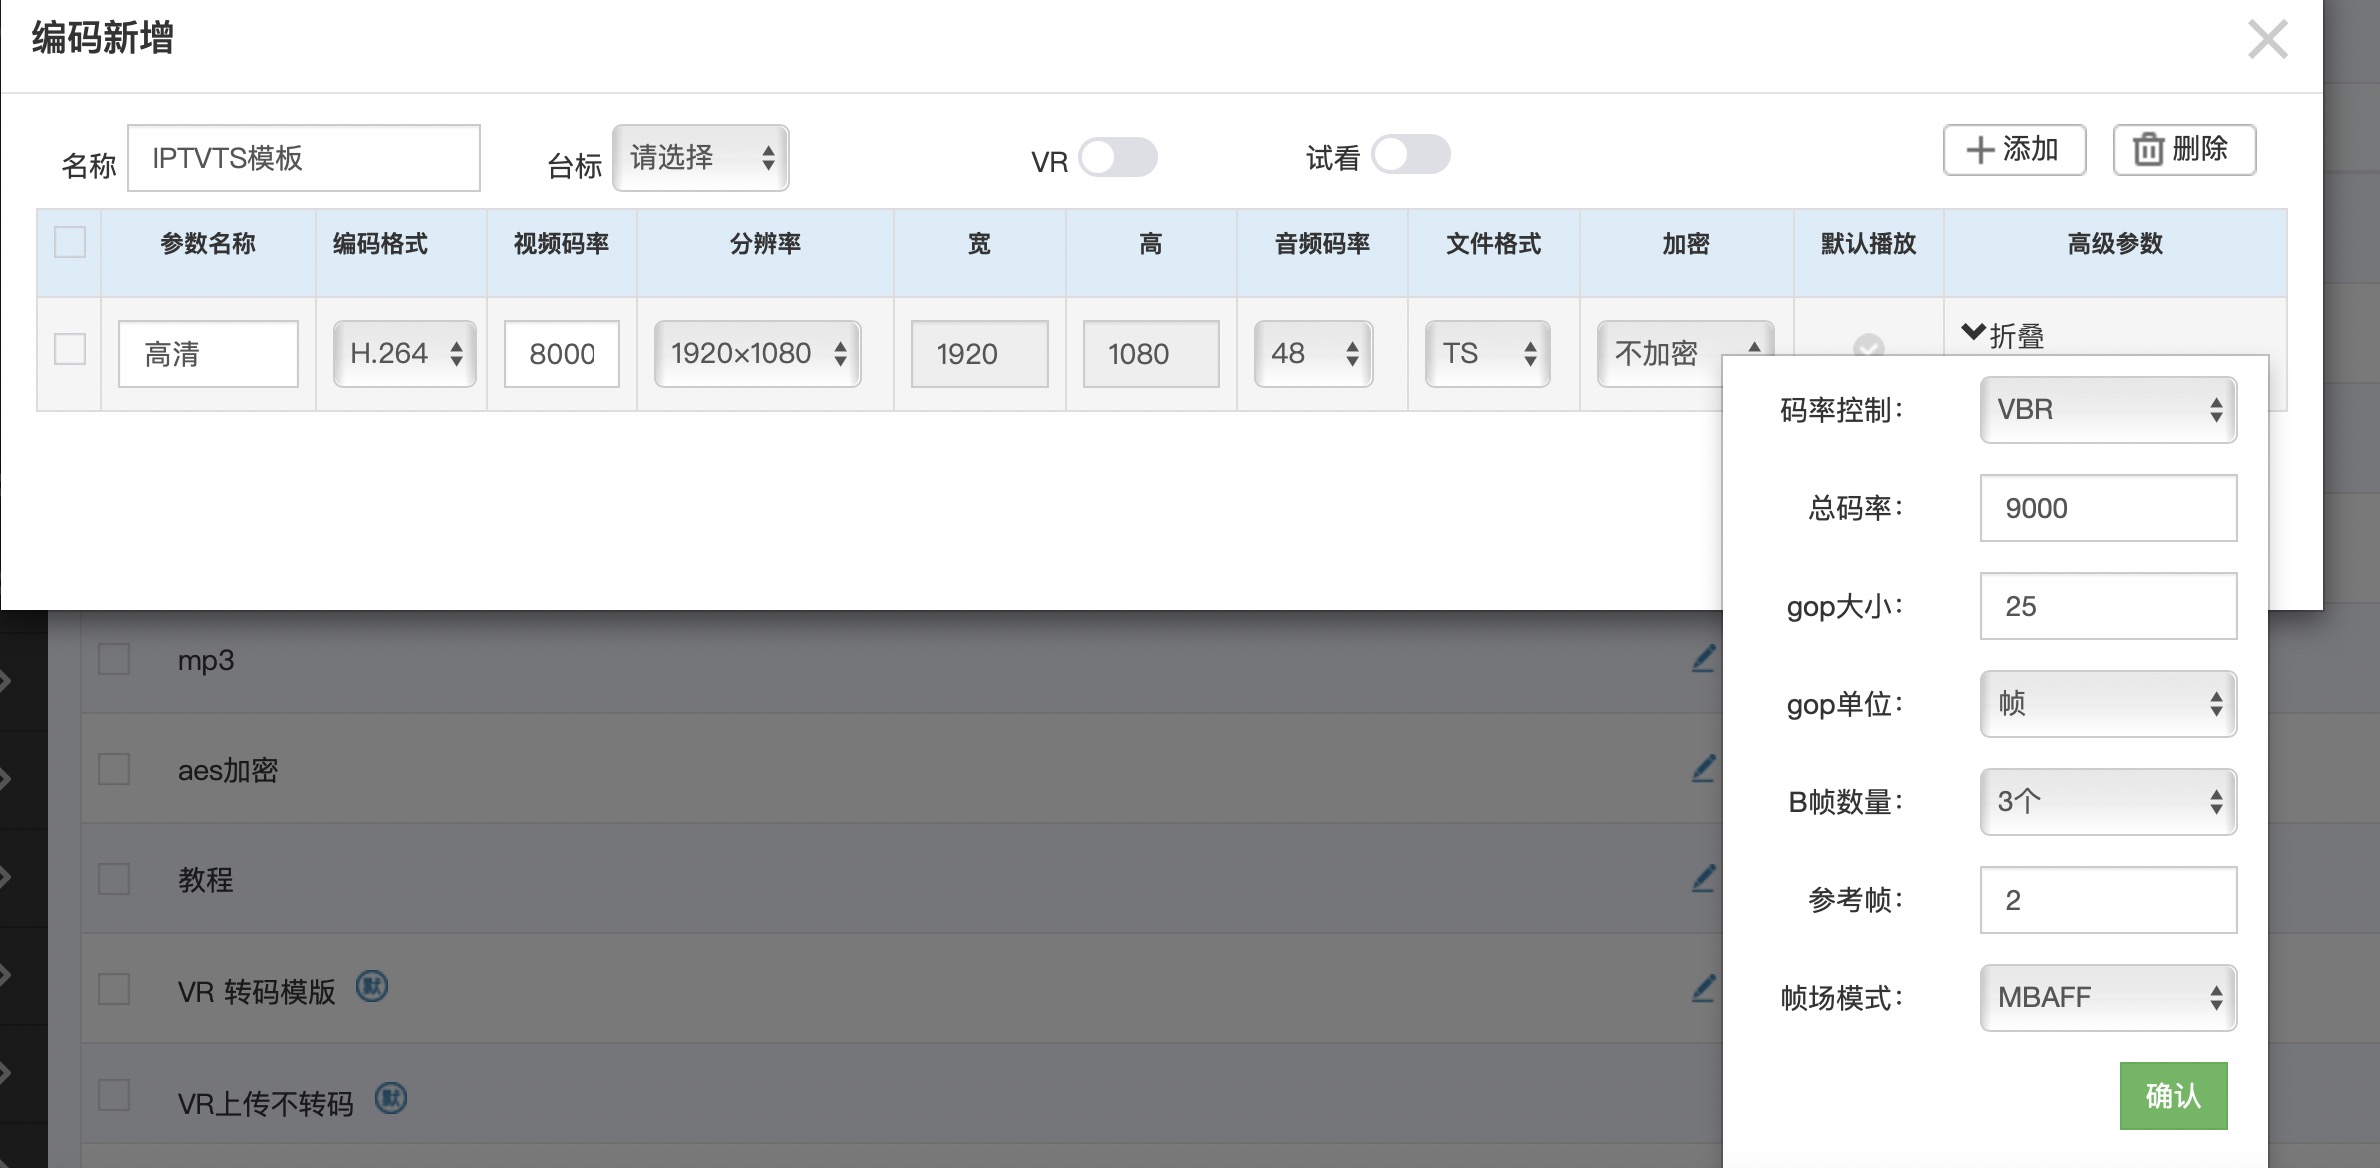
Task: Click edit pencil icon for aes加密 row
Action: click(x=1704, y=769)
